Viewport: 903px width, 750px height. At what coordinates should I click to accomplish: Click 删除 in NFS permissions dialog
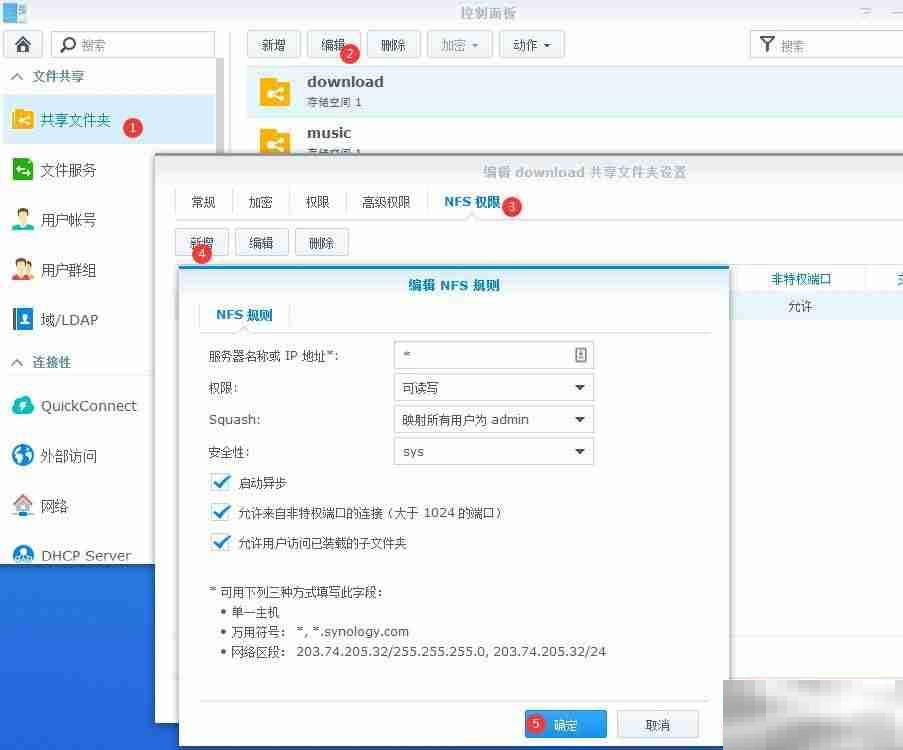pos(321,243)
